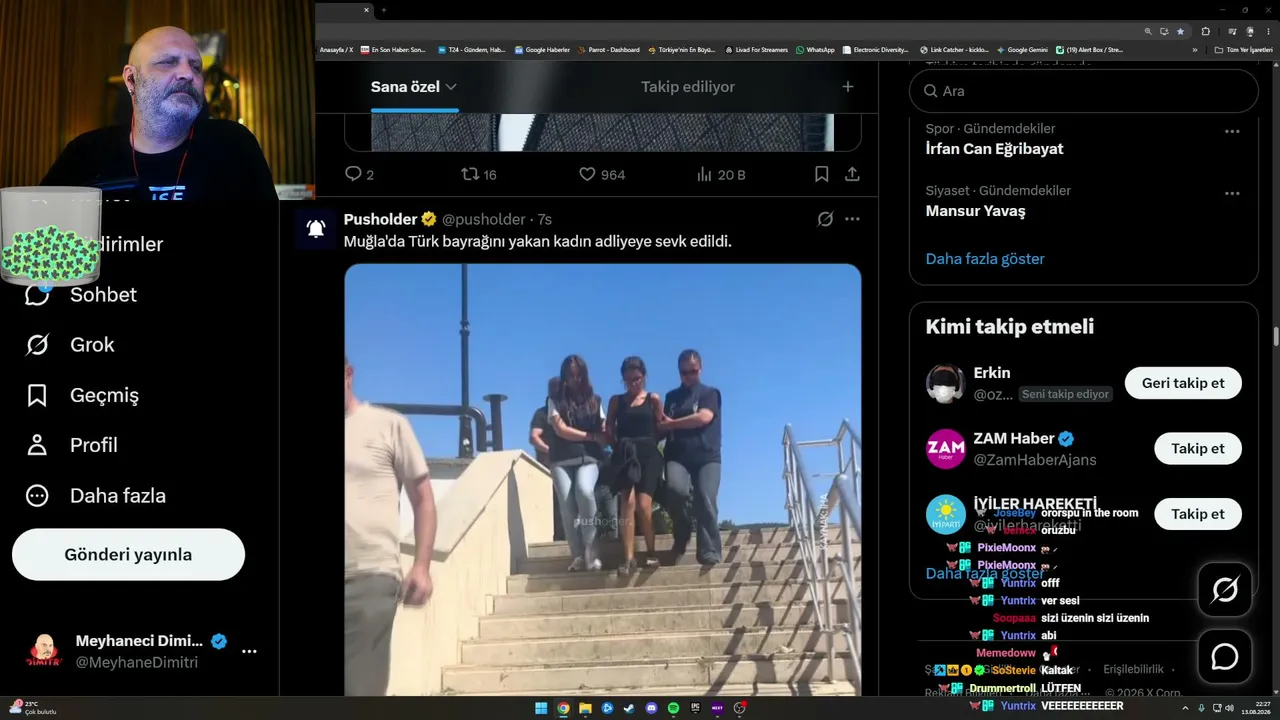Follow ZAM Haber with Takip et
The width and height of the screenshot is (1280, 720).
click(1198, 449)
